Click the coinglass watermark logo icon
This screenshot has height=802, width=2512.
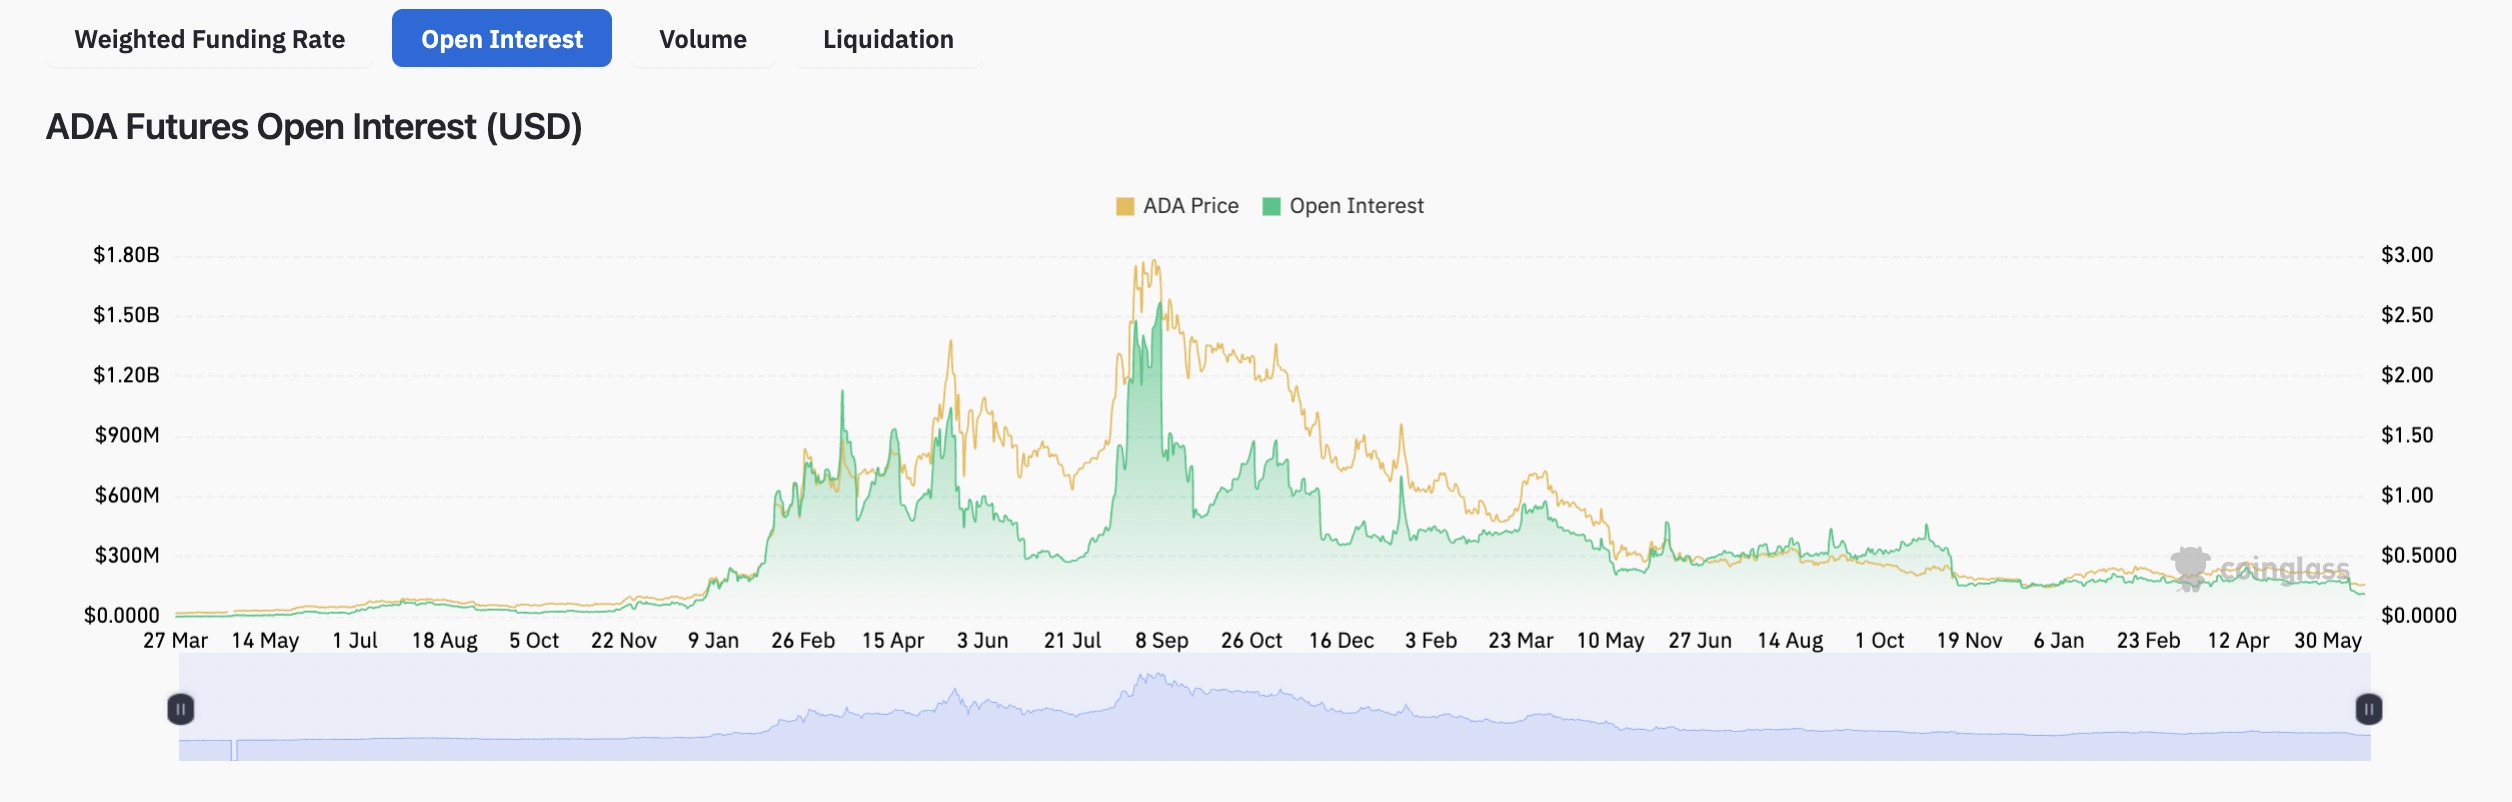(x=2190, y=568)
